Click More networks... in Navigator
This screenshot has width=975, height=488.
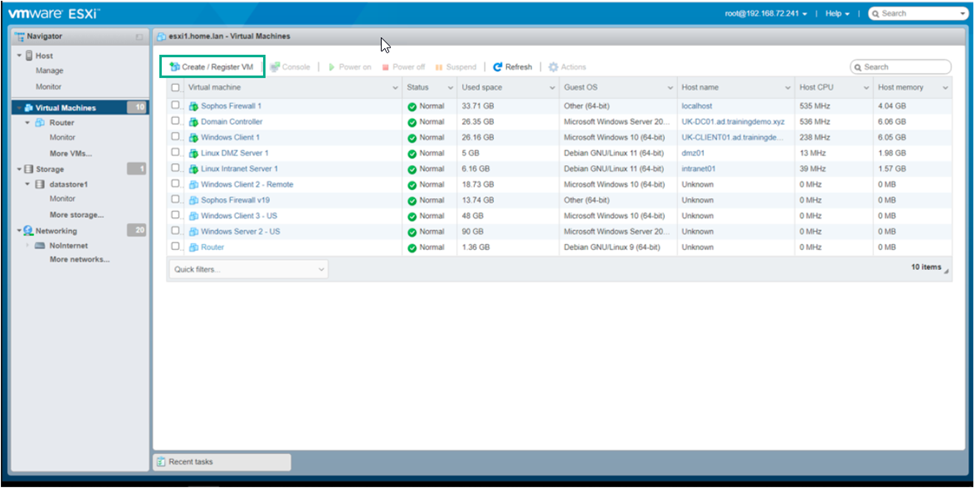point(80,259)
